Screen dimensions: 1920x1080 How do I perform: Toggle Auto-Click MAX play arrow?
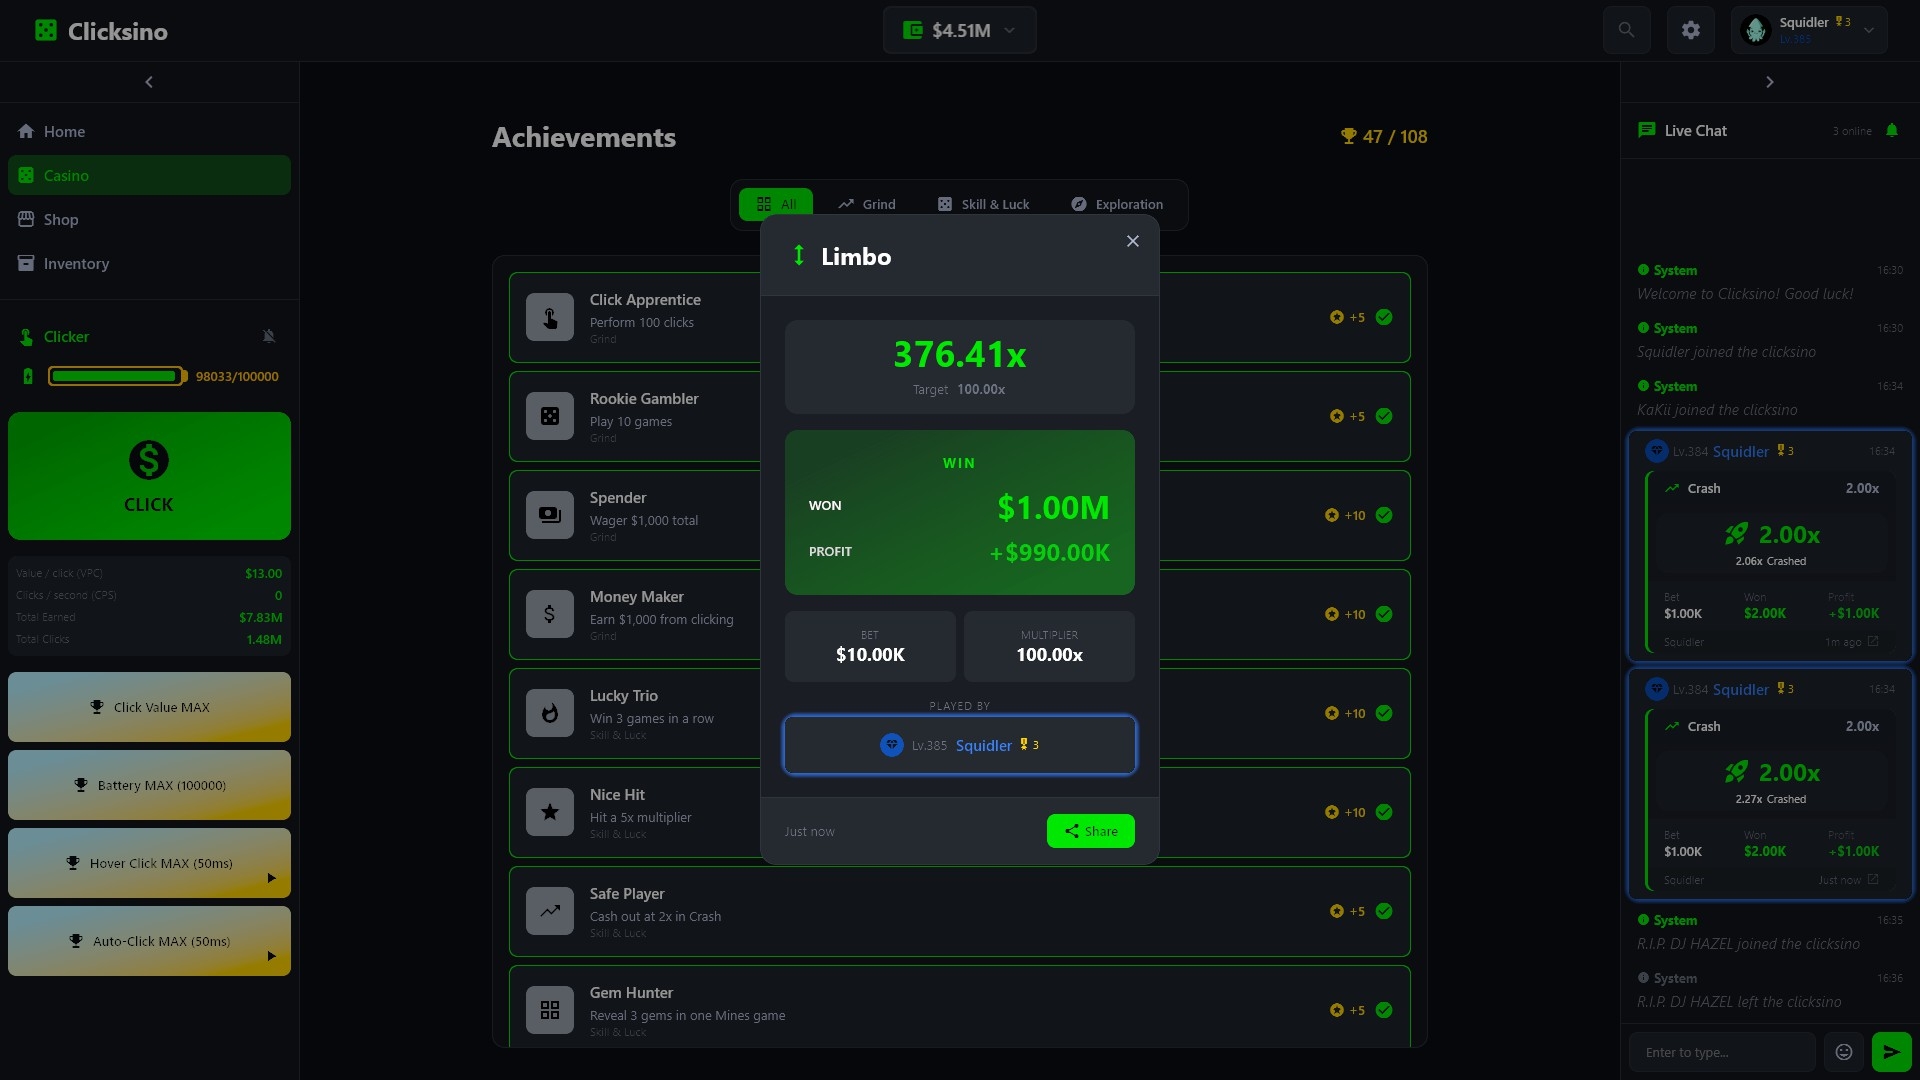tap(271, 956)
